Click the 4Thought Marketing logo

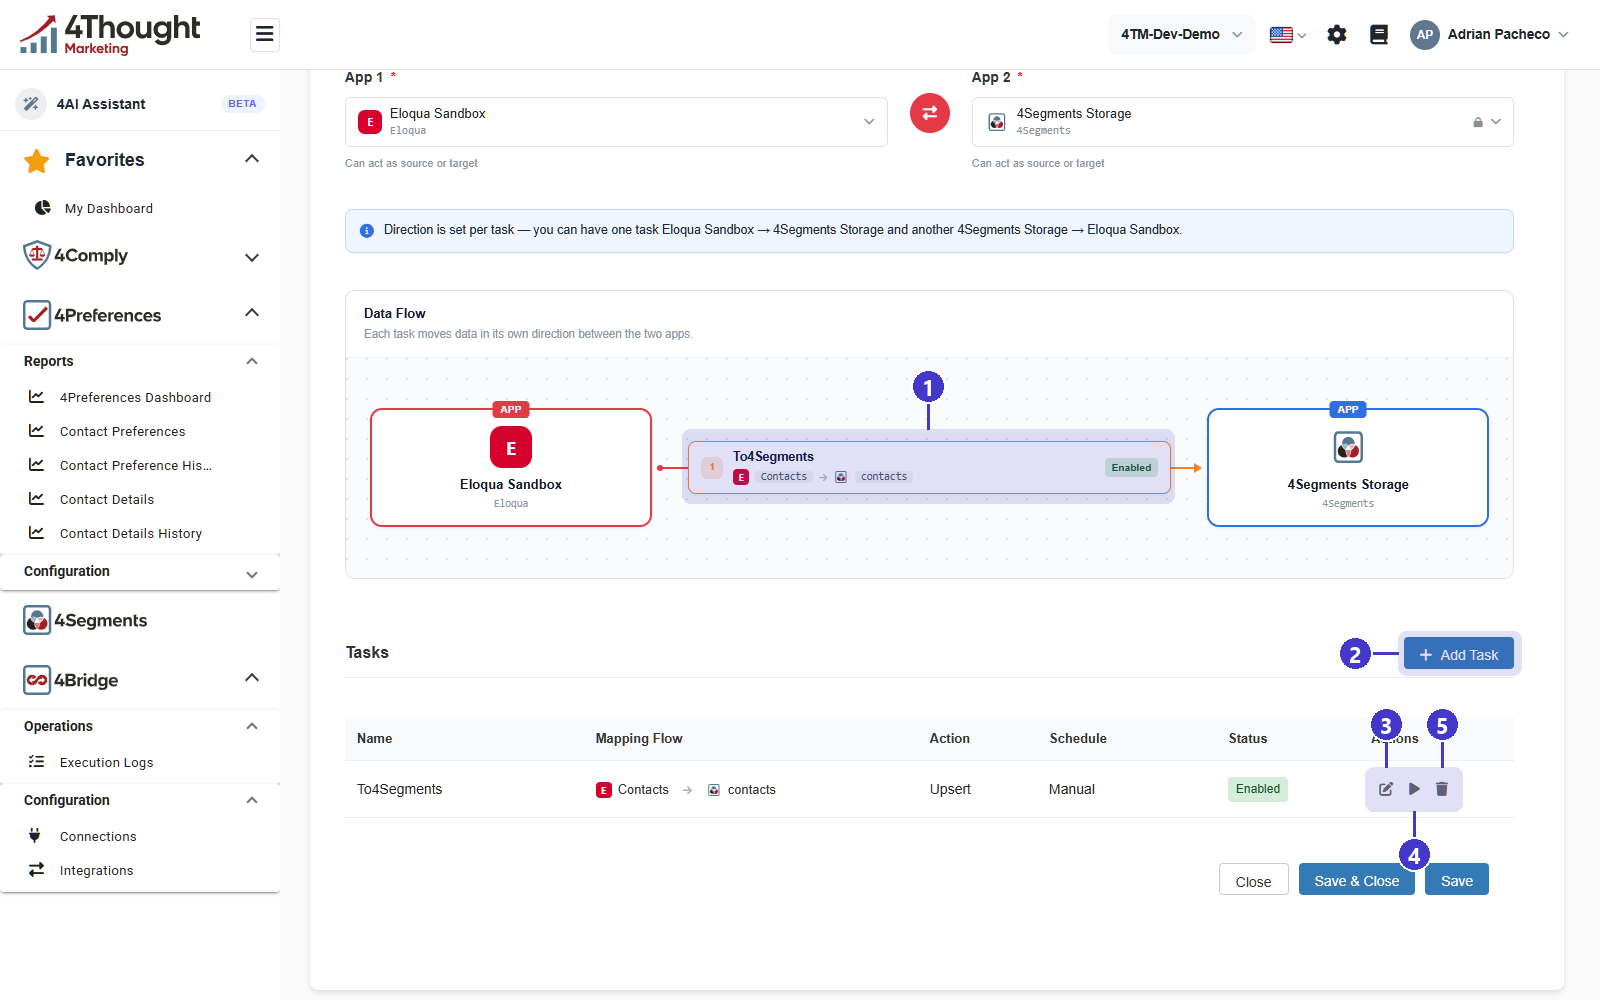point(109,34)
